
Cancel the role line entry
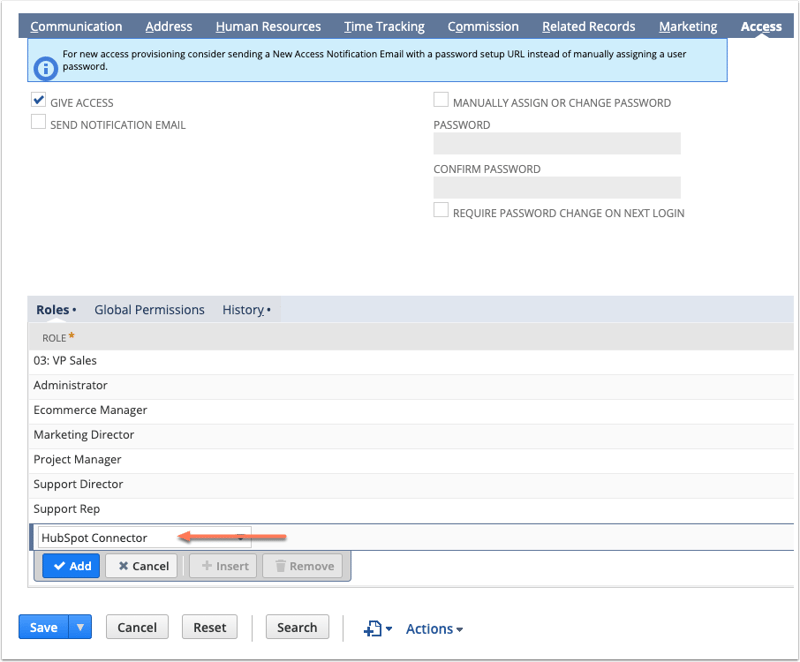[x=141, y=566]
